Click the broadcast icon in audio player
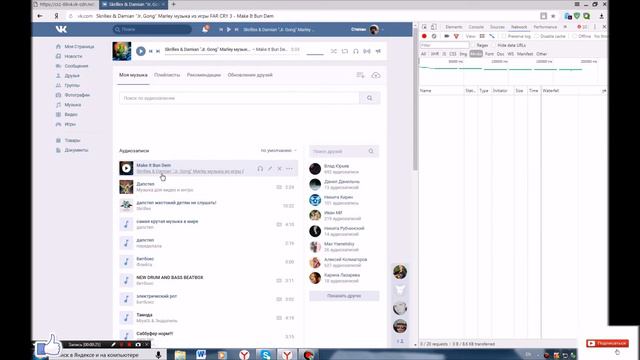Image resolution: width=640 pixels, height=360 pixels. click(x=367, y=51)
